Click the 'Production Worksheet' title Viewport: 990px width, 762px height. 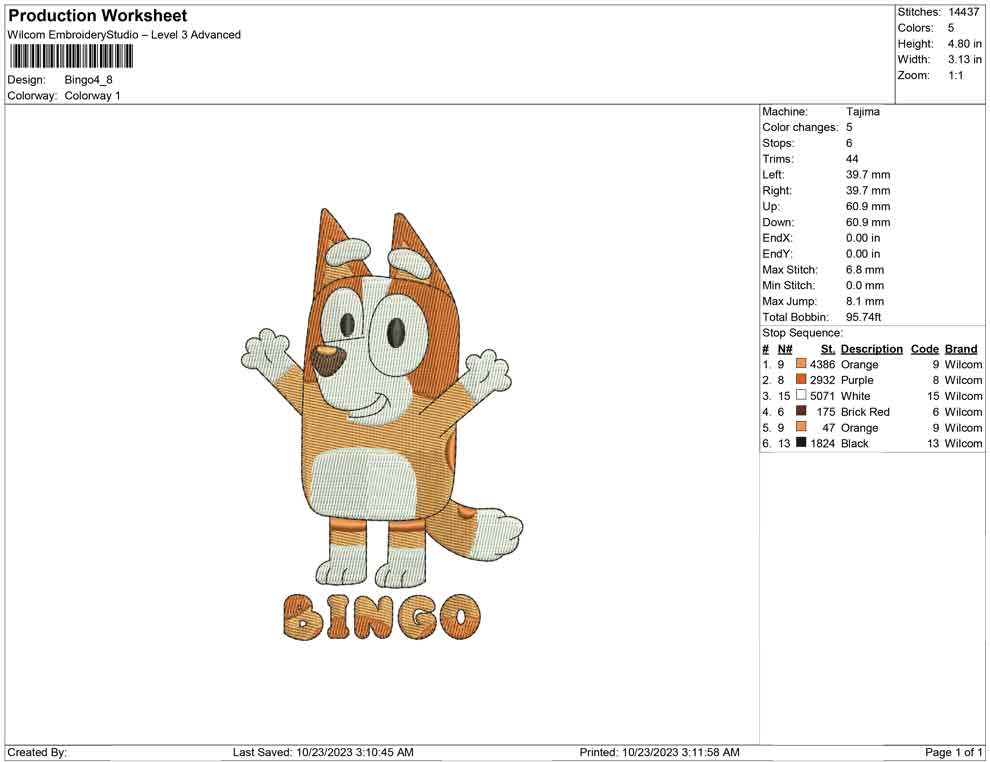point(97,16)
